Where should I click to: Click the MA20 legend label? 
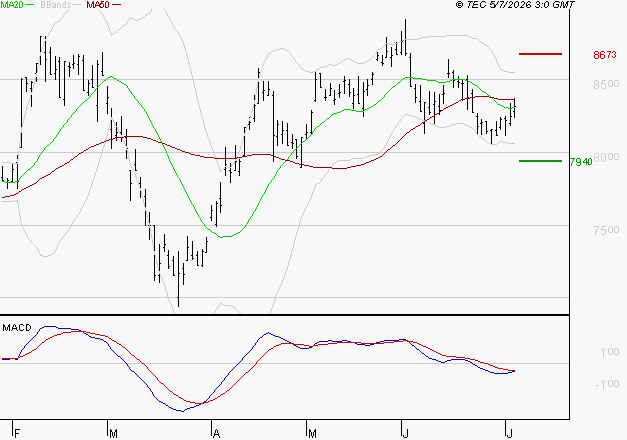click(x=12, y=5)
